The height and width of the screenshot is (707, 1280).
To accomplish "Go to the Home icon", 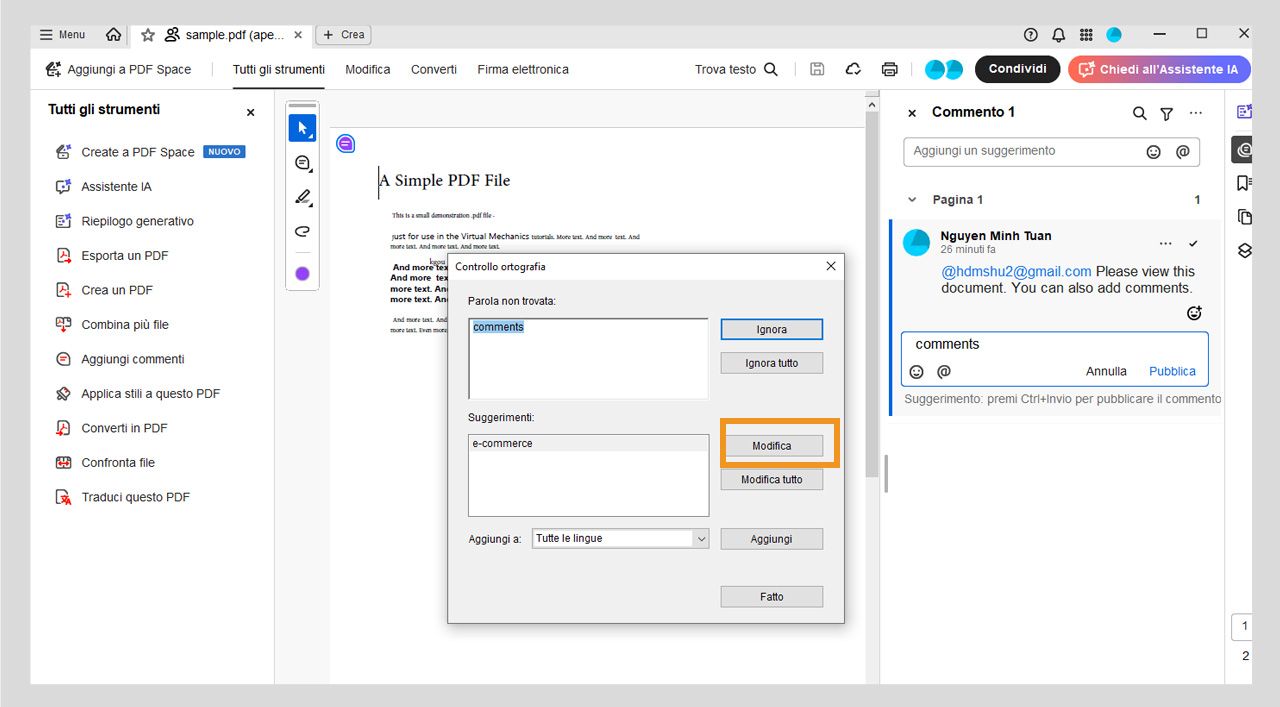I will [x=113, y=34].
